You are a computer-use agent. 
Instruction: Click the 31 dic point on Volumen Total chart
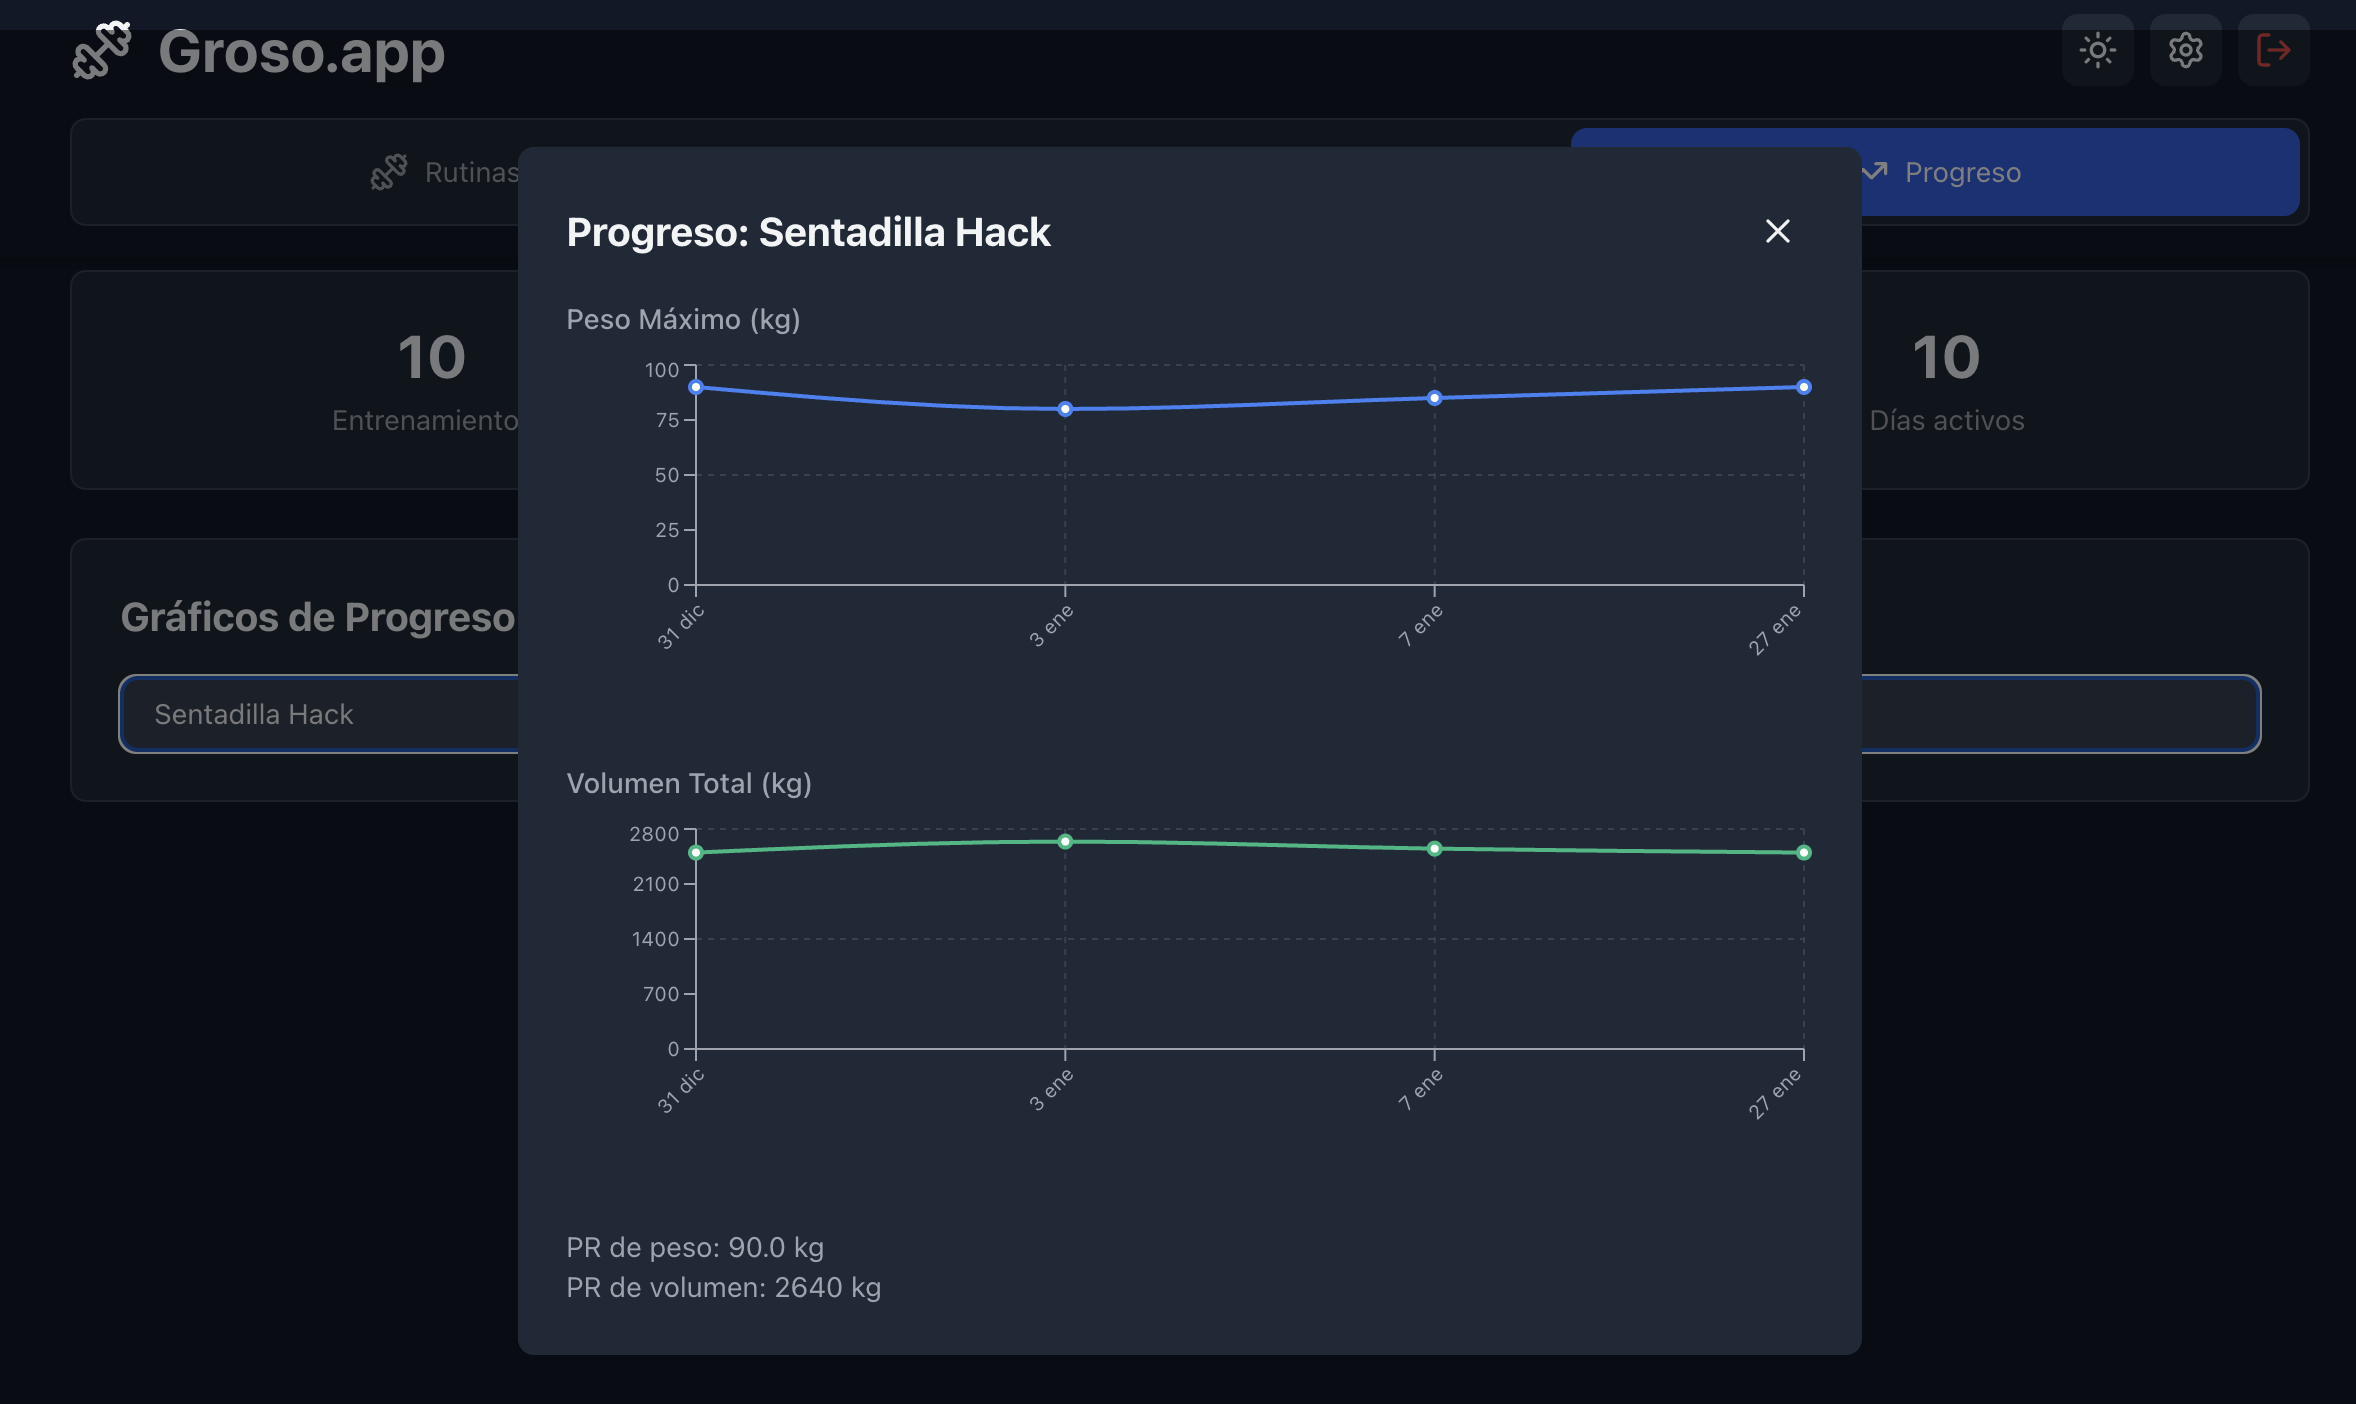pos(696,853)
